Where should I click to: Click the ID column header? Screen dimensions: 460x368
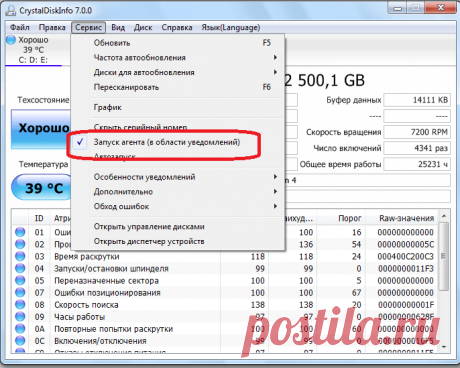pos(39,218)
